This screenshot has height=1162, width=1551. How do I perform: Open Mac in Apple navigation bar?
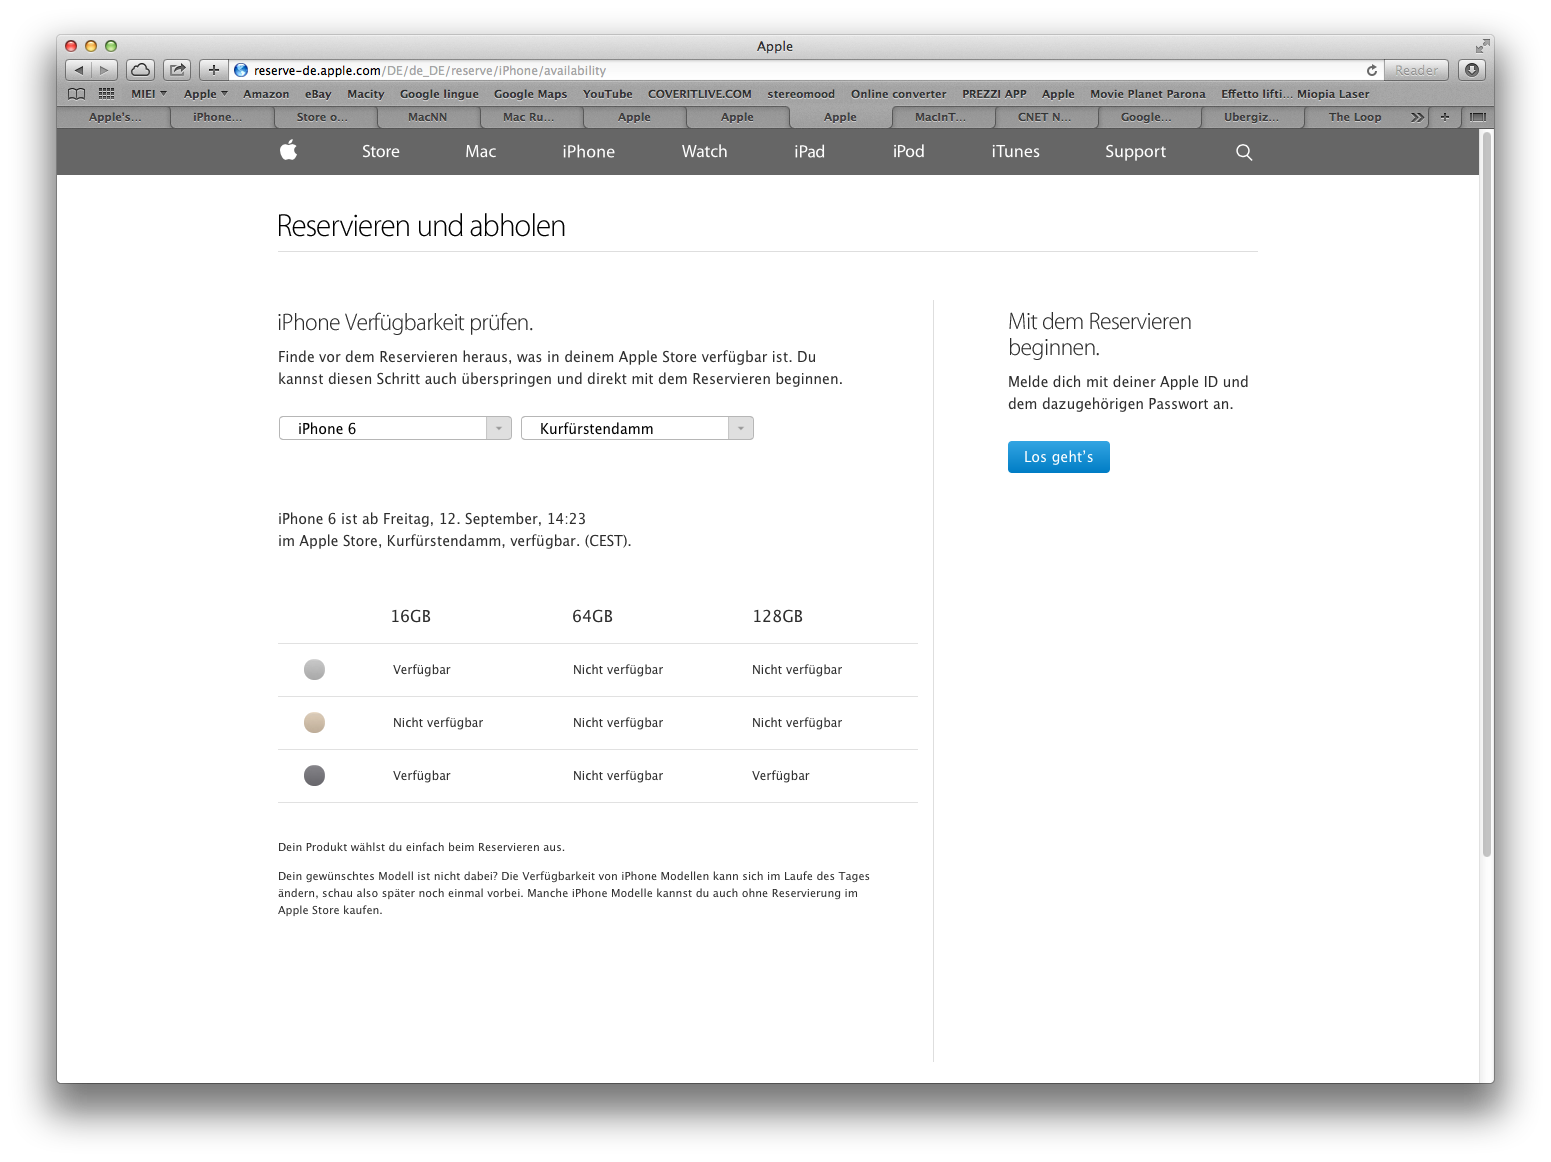[481, 152]
